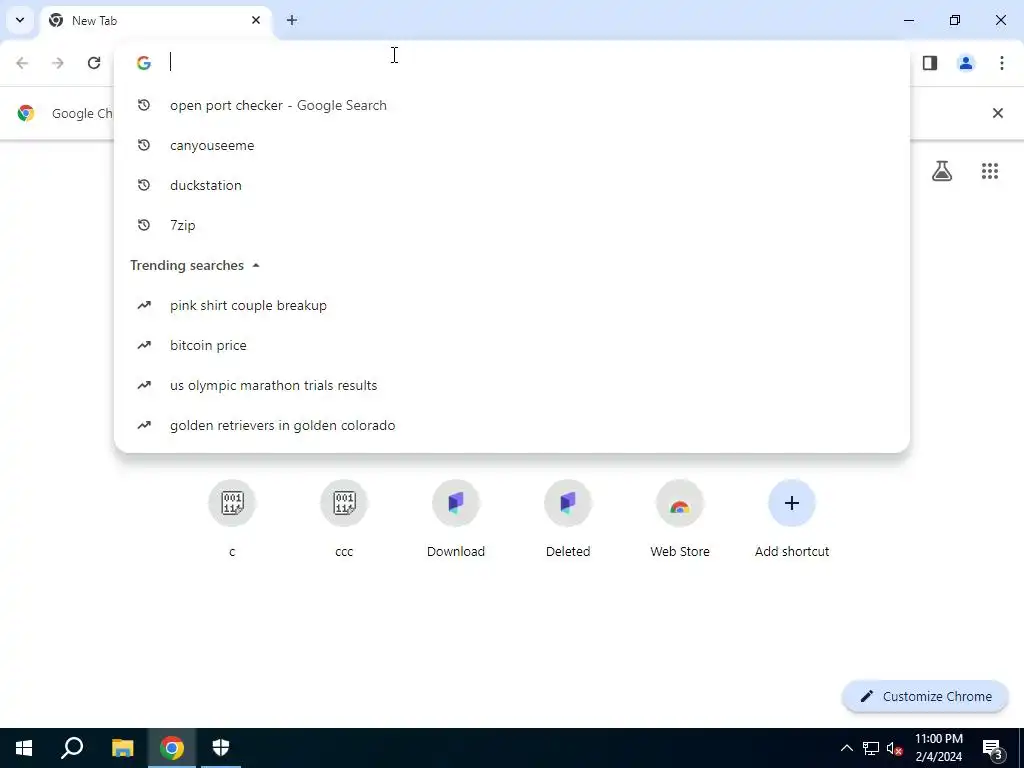Choose 'bitcoin price' trending search

tap(512, 345)
